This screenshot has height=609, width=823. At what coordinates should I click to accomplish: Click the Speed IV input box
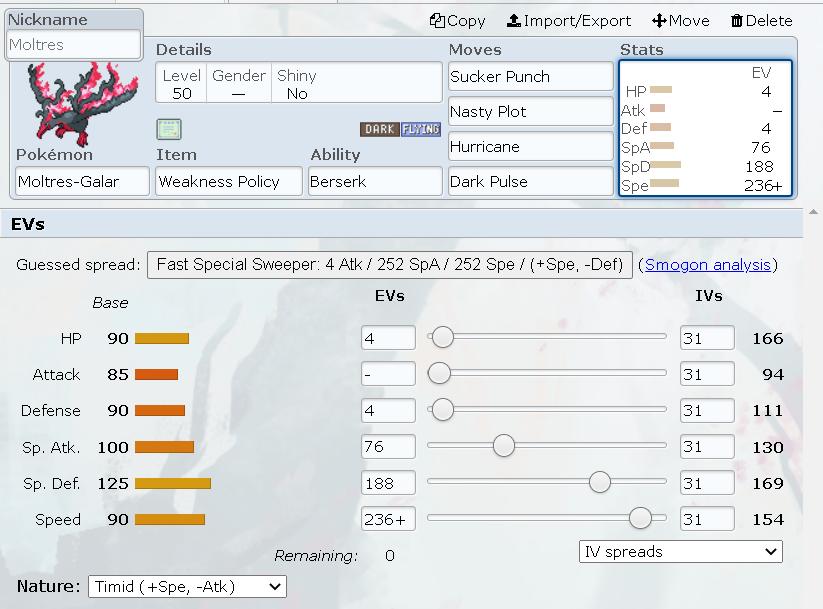click(707, 519)
